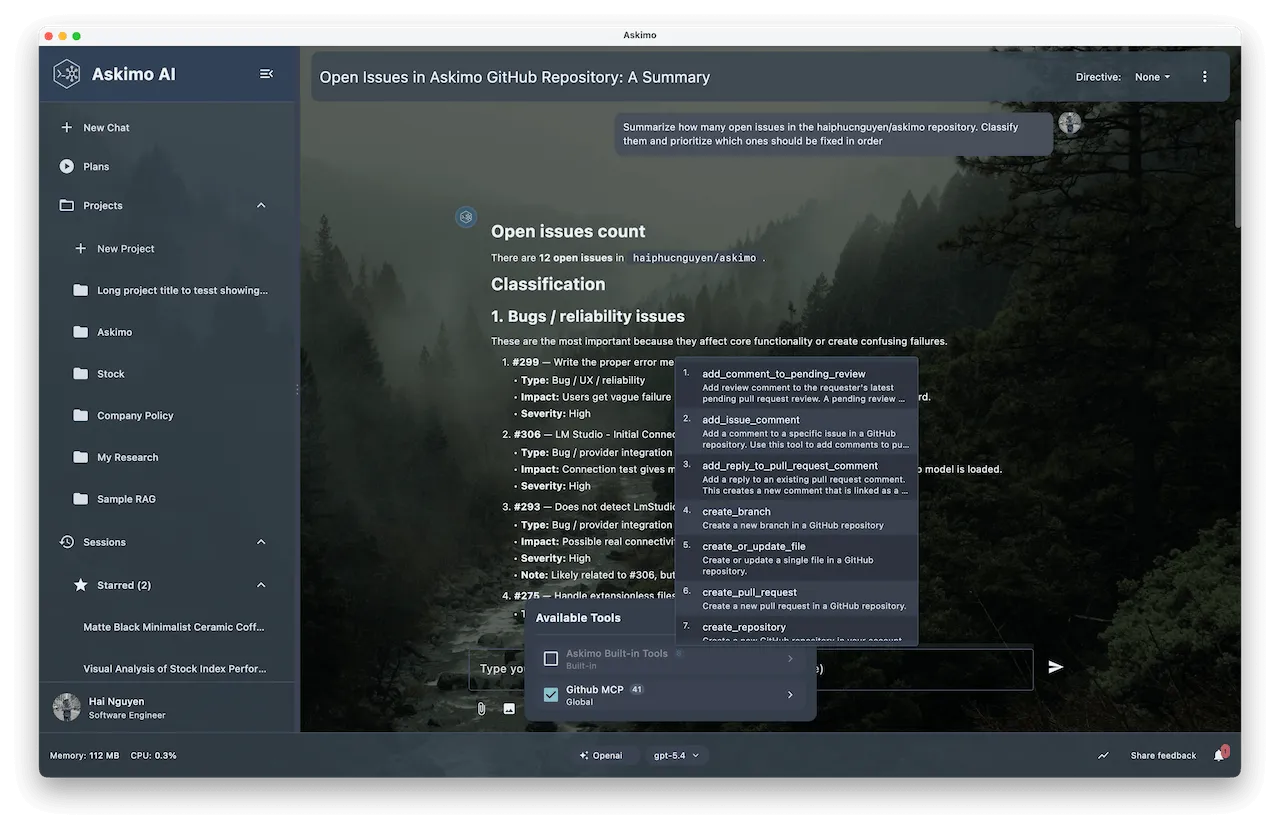The height and width of the screenshot is (829, 1280).
Task: Collapse the Starred (2) section chevron
Action: [261, 585]
